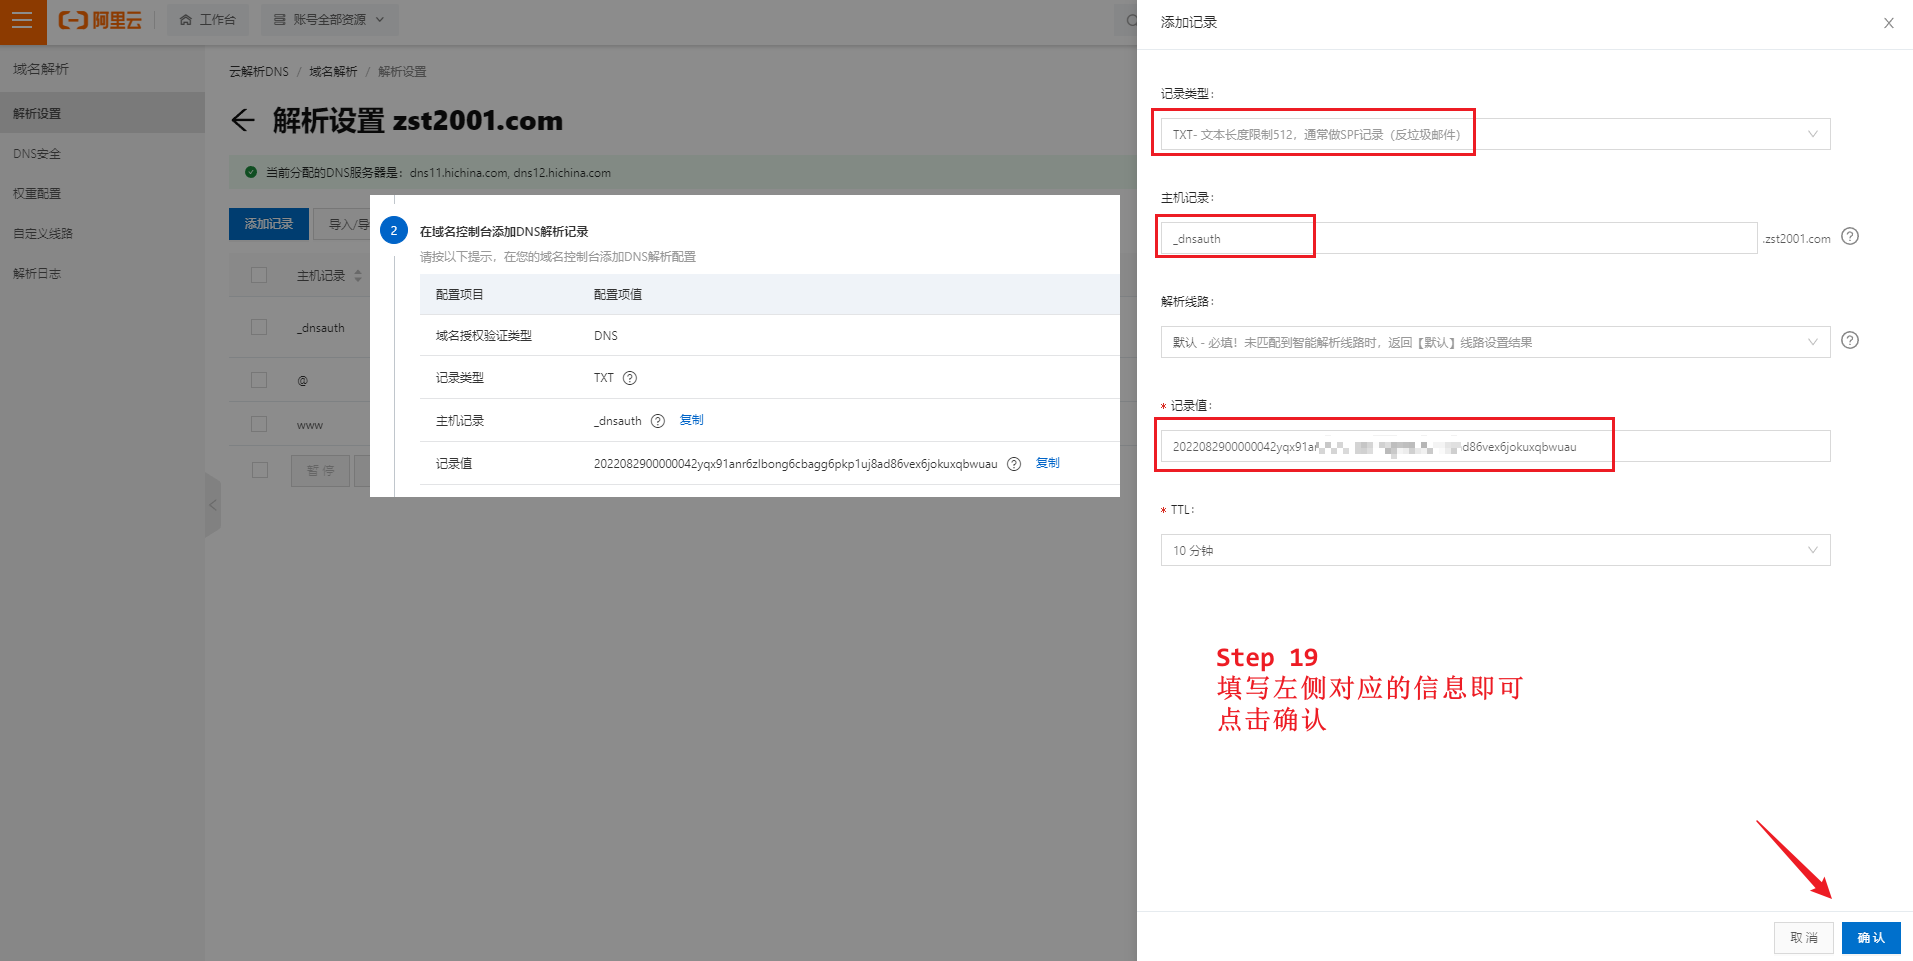
Task: Click the @ host record text
Action: tap(302, 381)
